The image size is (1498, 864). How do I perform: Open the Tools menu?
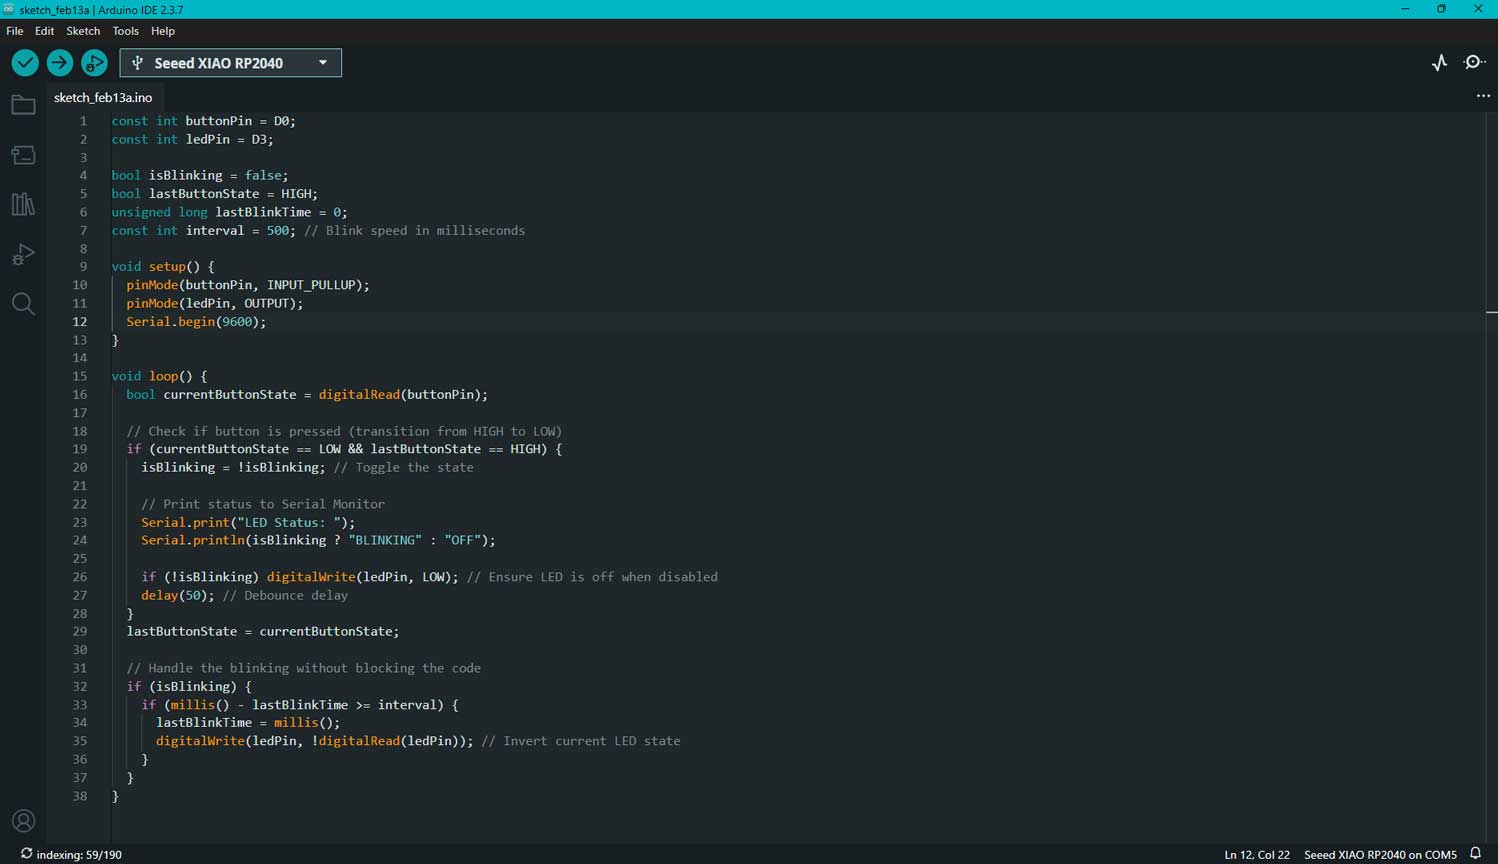coord(125,31)
